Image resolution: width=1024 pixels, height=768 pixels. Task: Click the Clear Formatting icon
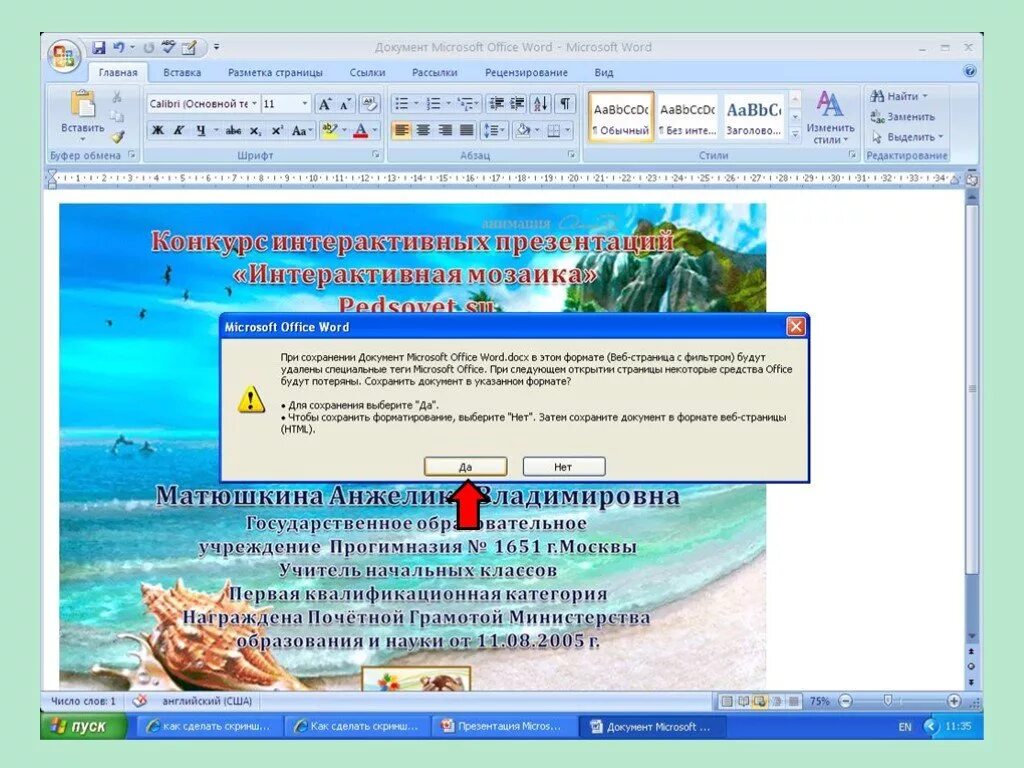[369, 104]
